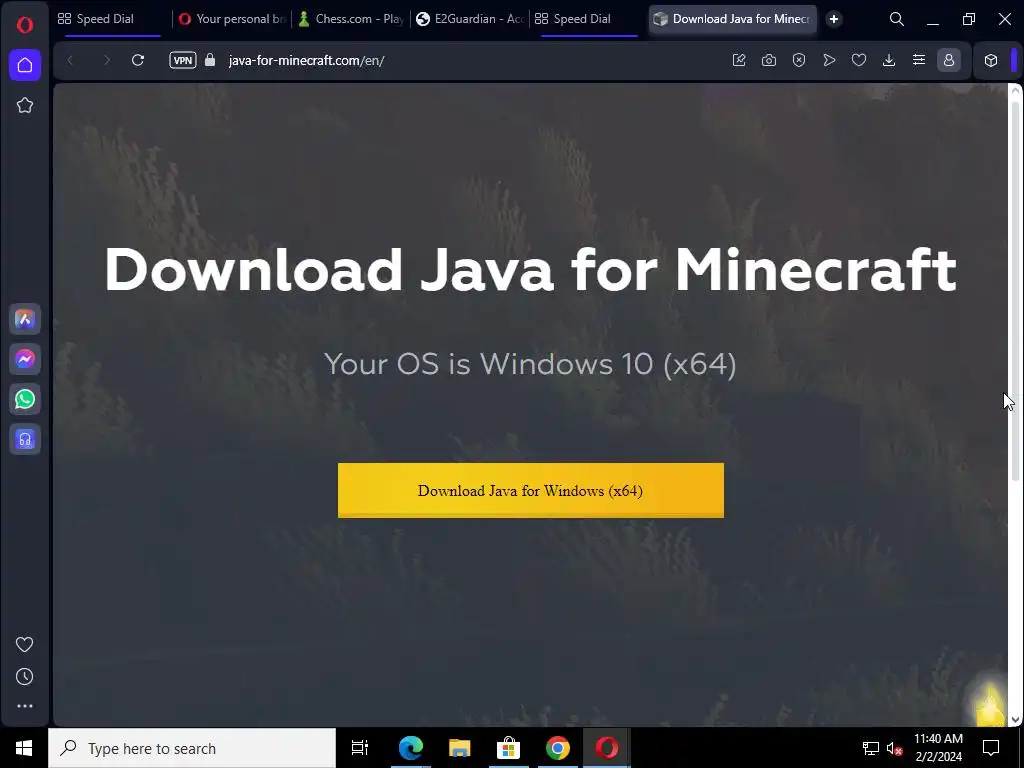
Task: Go to Opera start page home icon
Action: (25, 65)
